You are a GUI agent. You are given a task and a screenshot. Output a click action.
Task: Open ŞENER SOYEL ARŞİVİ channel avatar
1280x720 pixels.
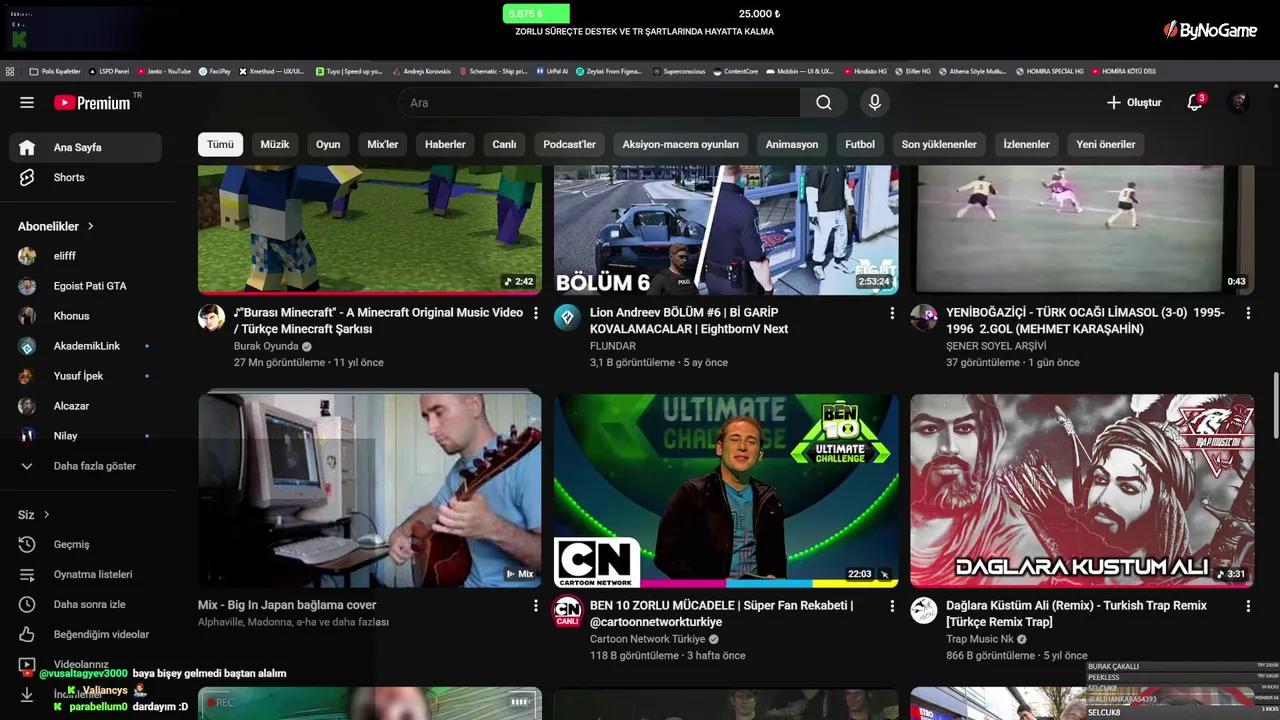coord(924,318)
